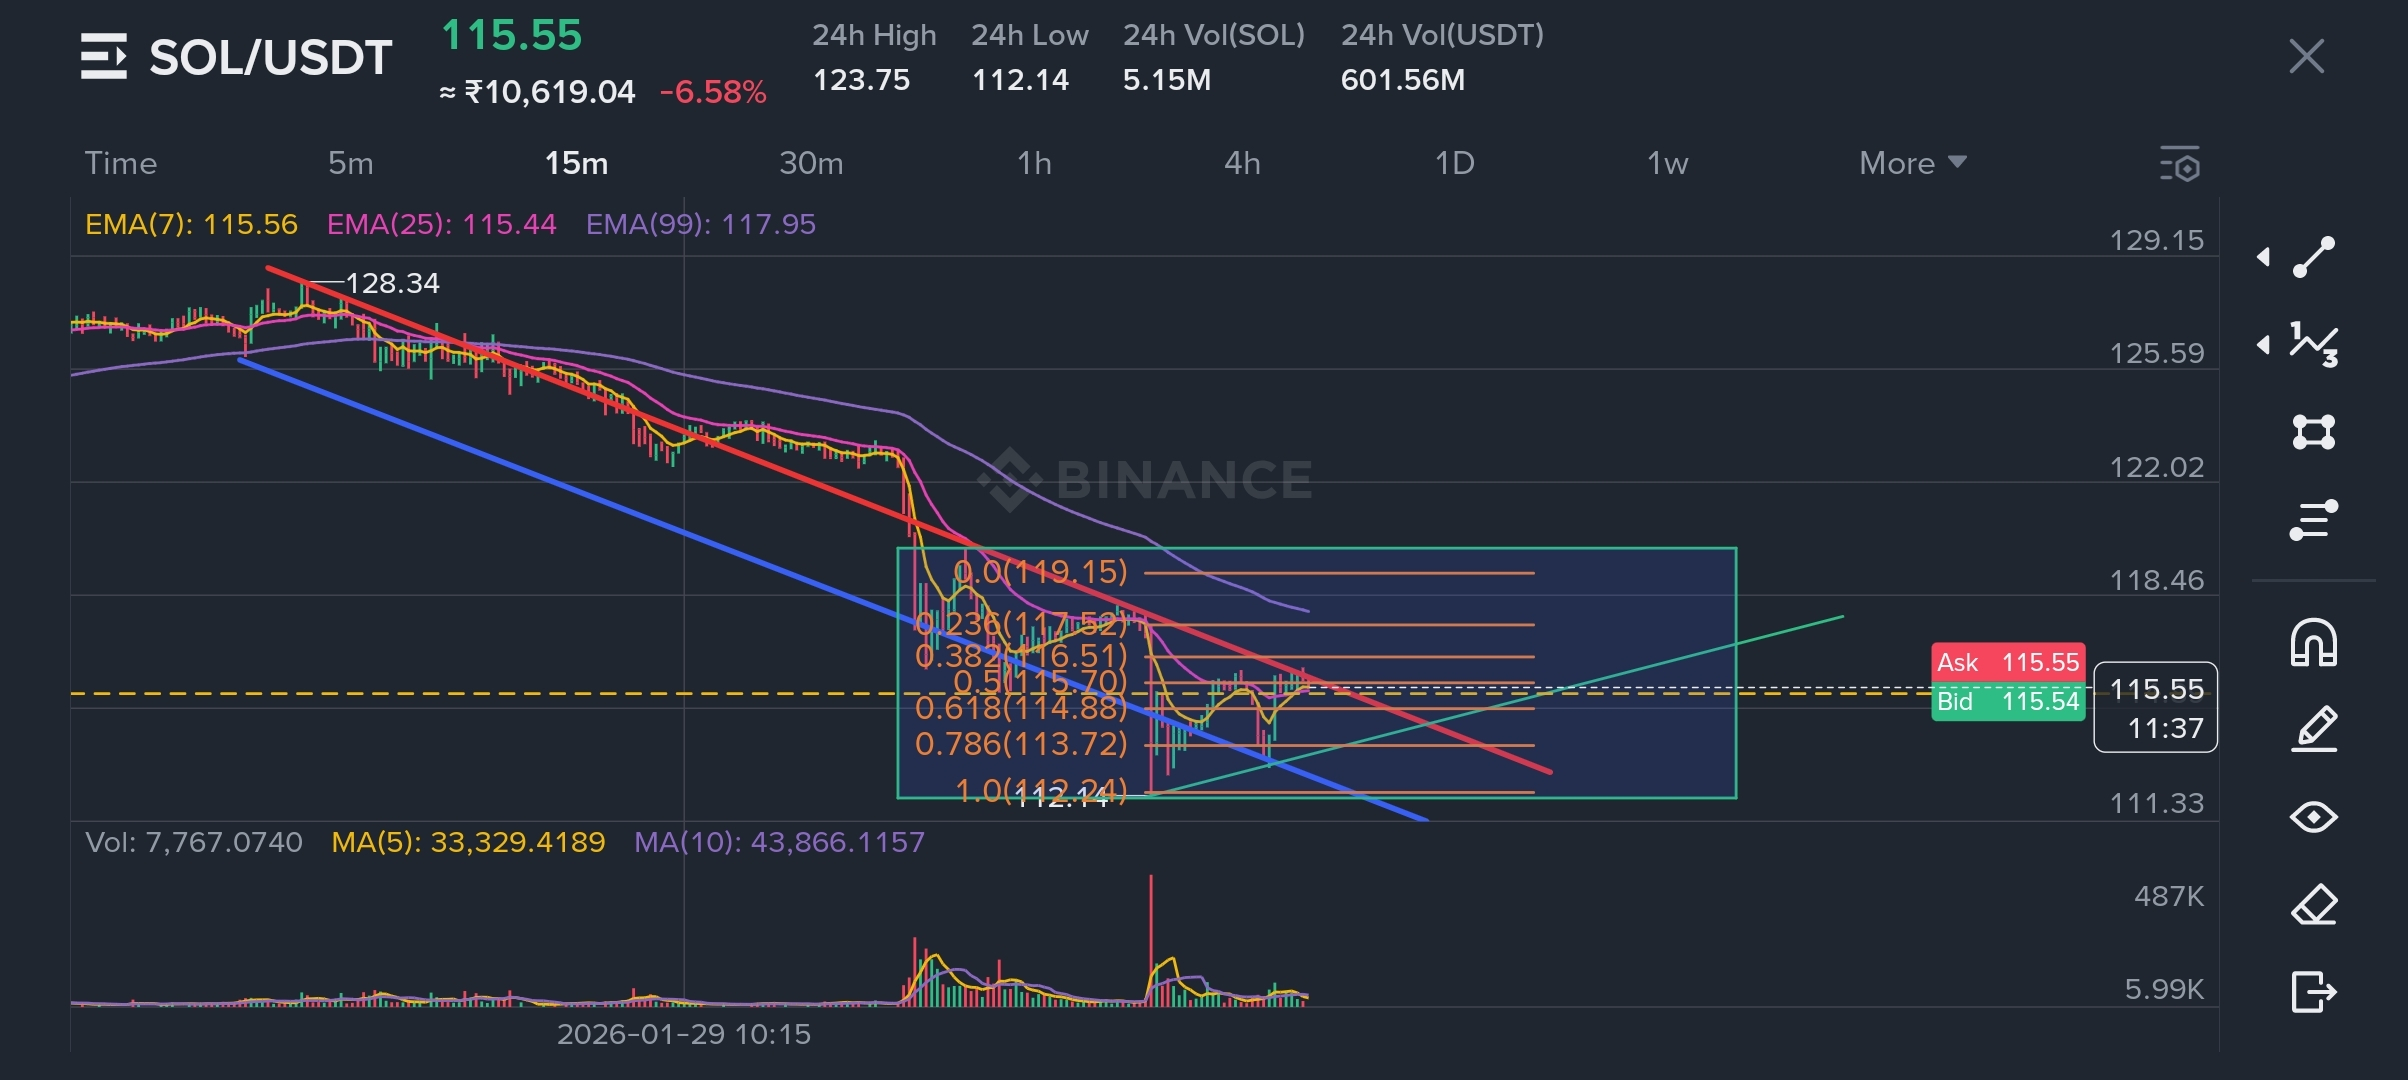
Task: Open the SOL/USDT pair list menu
Action: 104,57
